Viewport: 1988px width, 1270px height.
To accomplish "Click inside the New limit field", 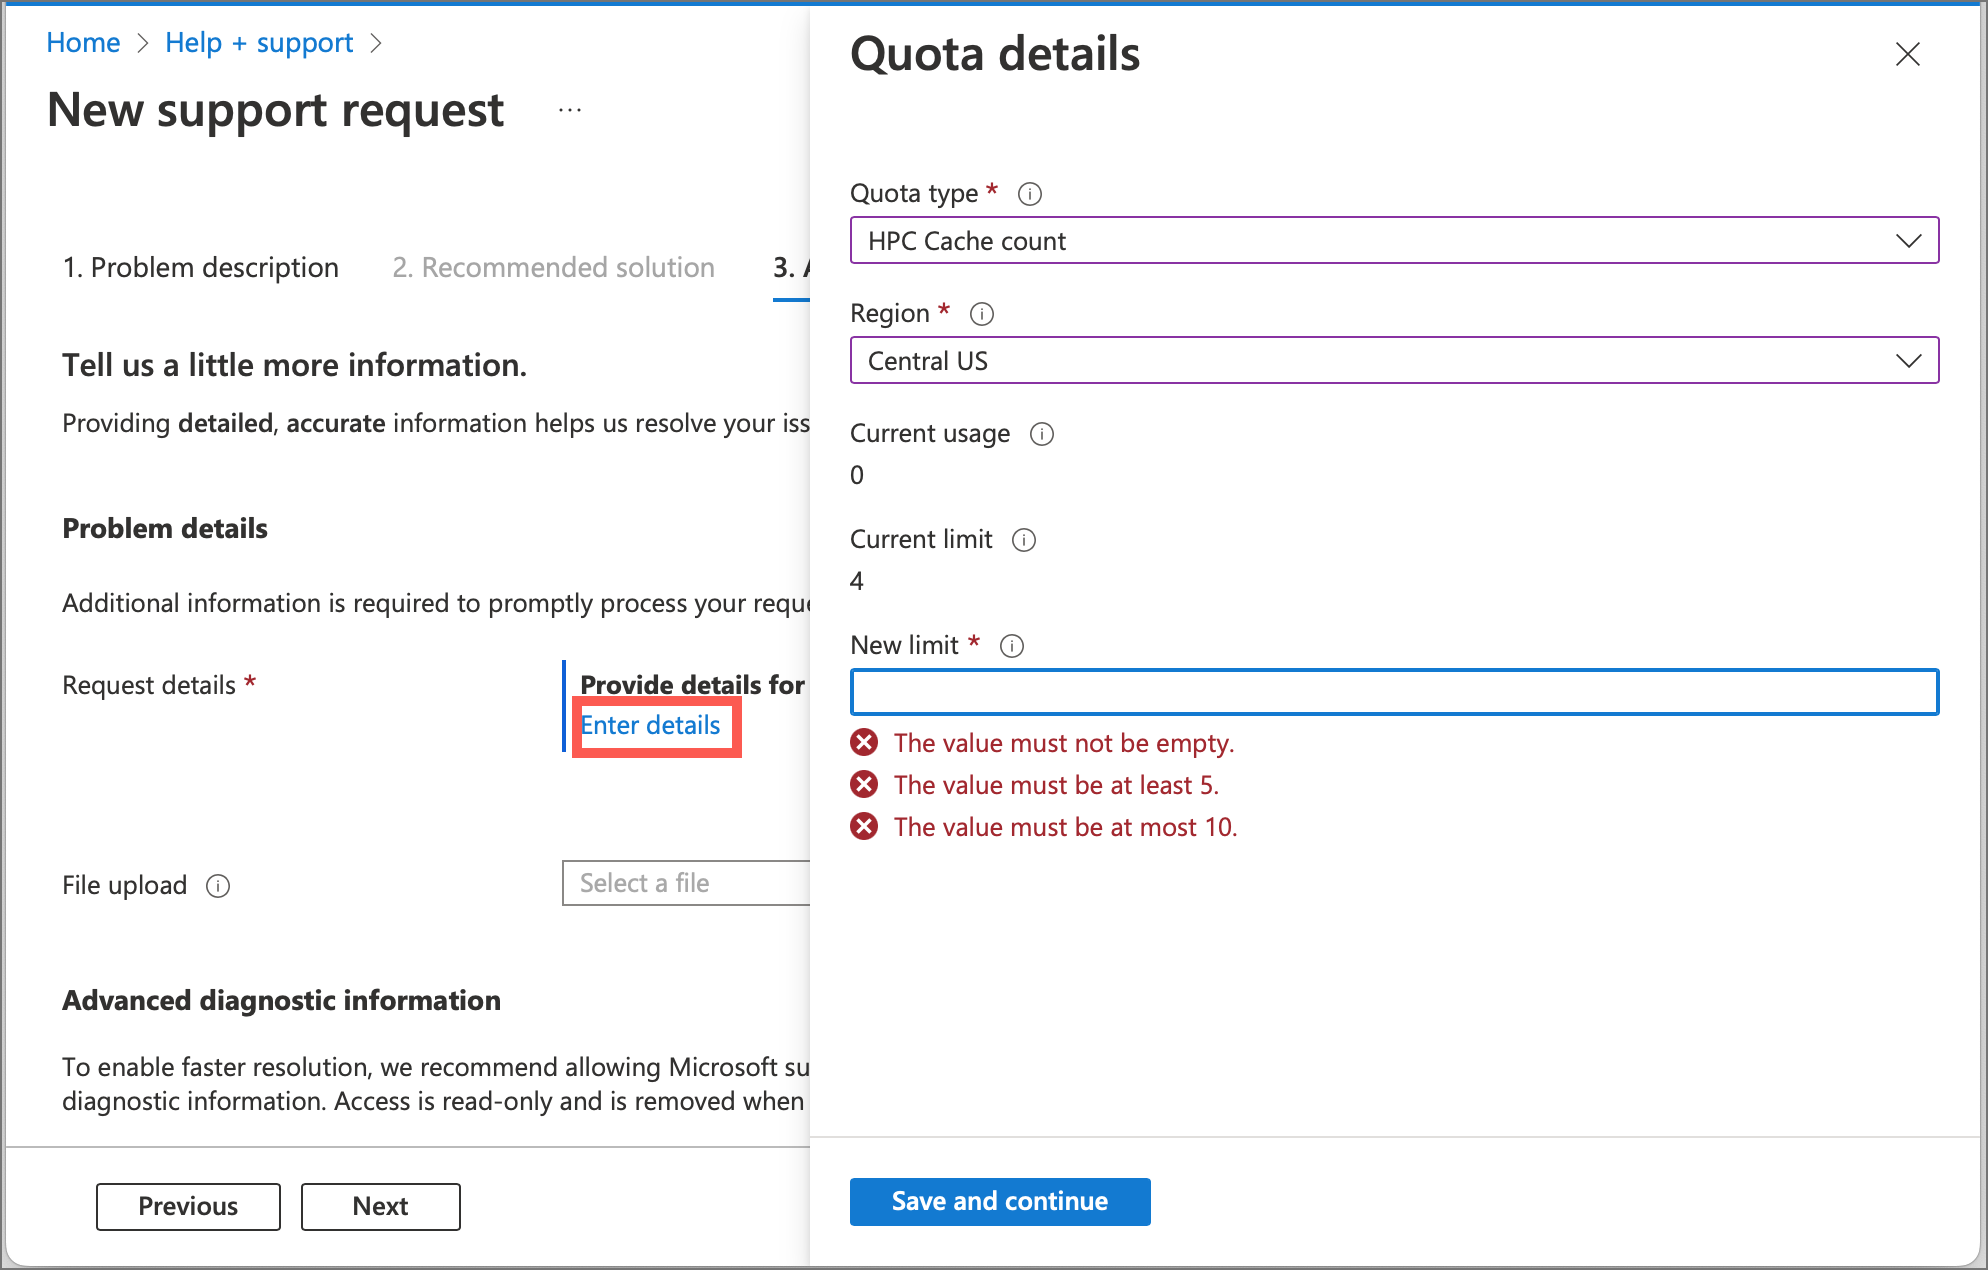I will [1395, 691].
